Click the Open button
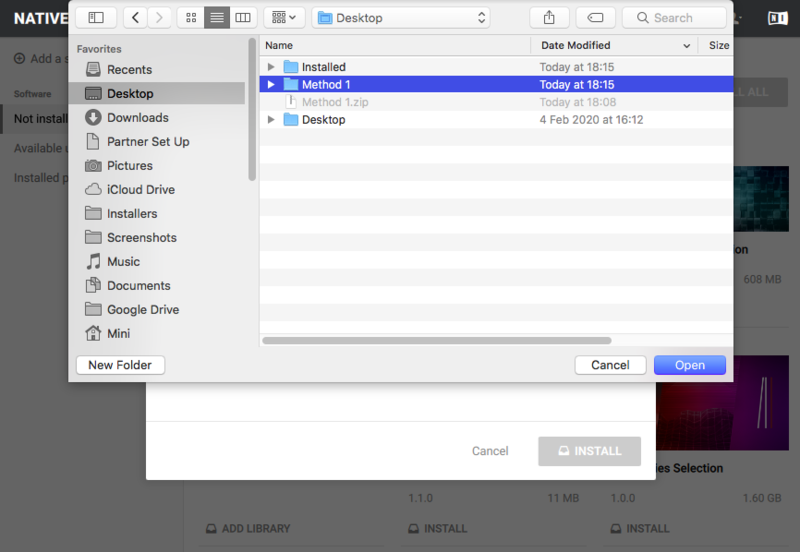This screenshot has height=552, width=800. tap(690, 365)
